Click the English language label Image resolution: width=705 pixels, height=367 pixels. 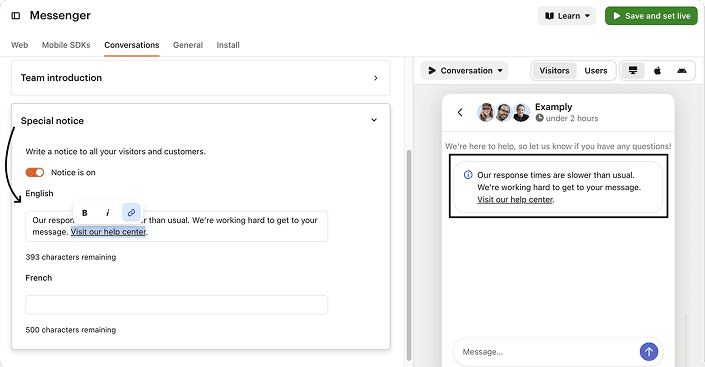[x=39, y=193]
